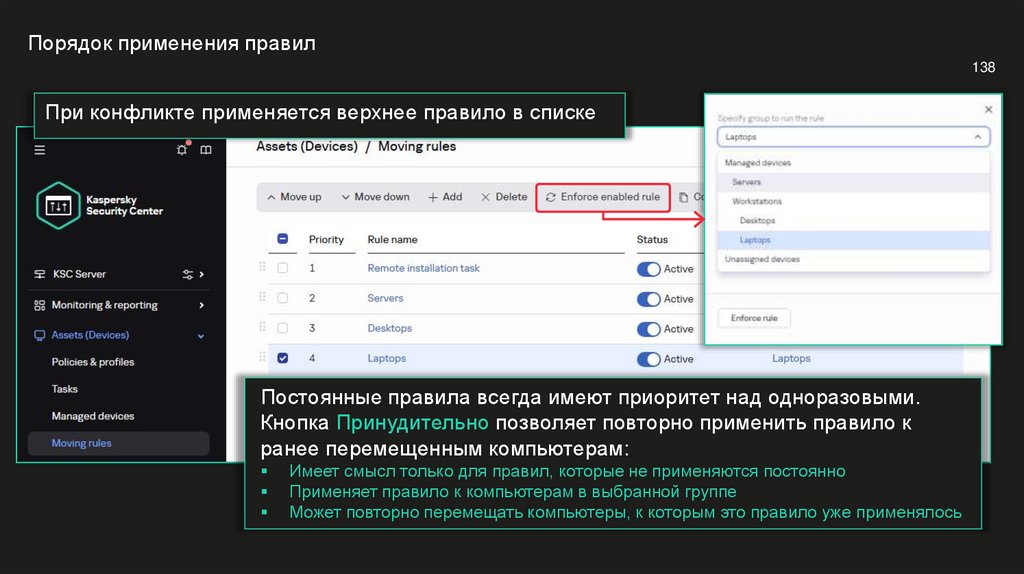Image resolution: width=1024 pixels, height=574 pixels.
Task: Sort by the Rule name column header
Action: click(x=392, y=240)
